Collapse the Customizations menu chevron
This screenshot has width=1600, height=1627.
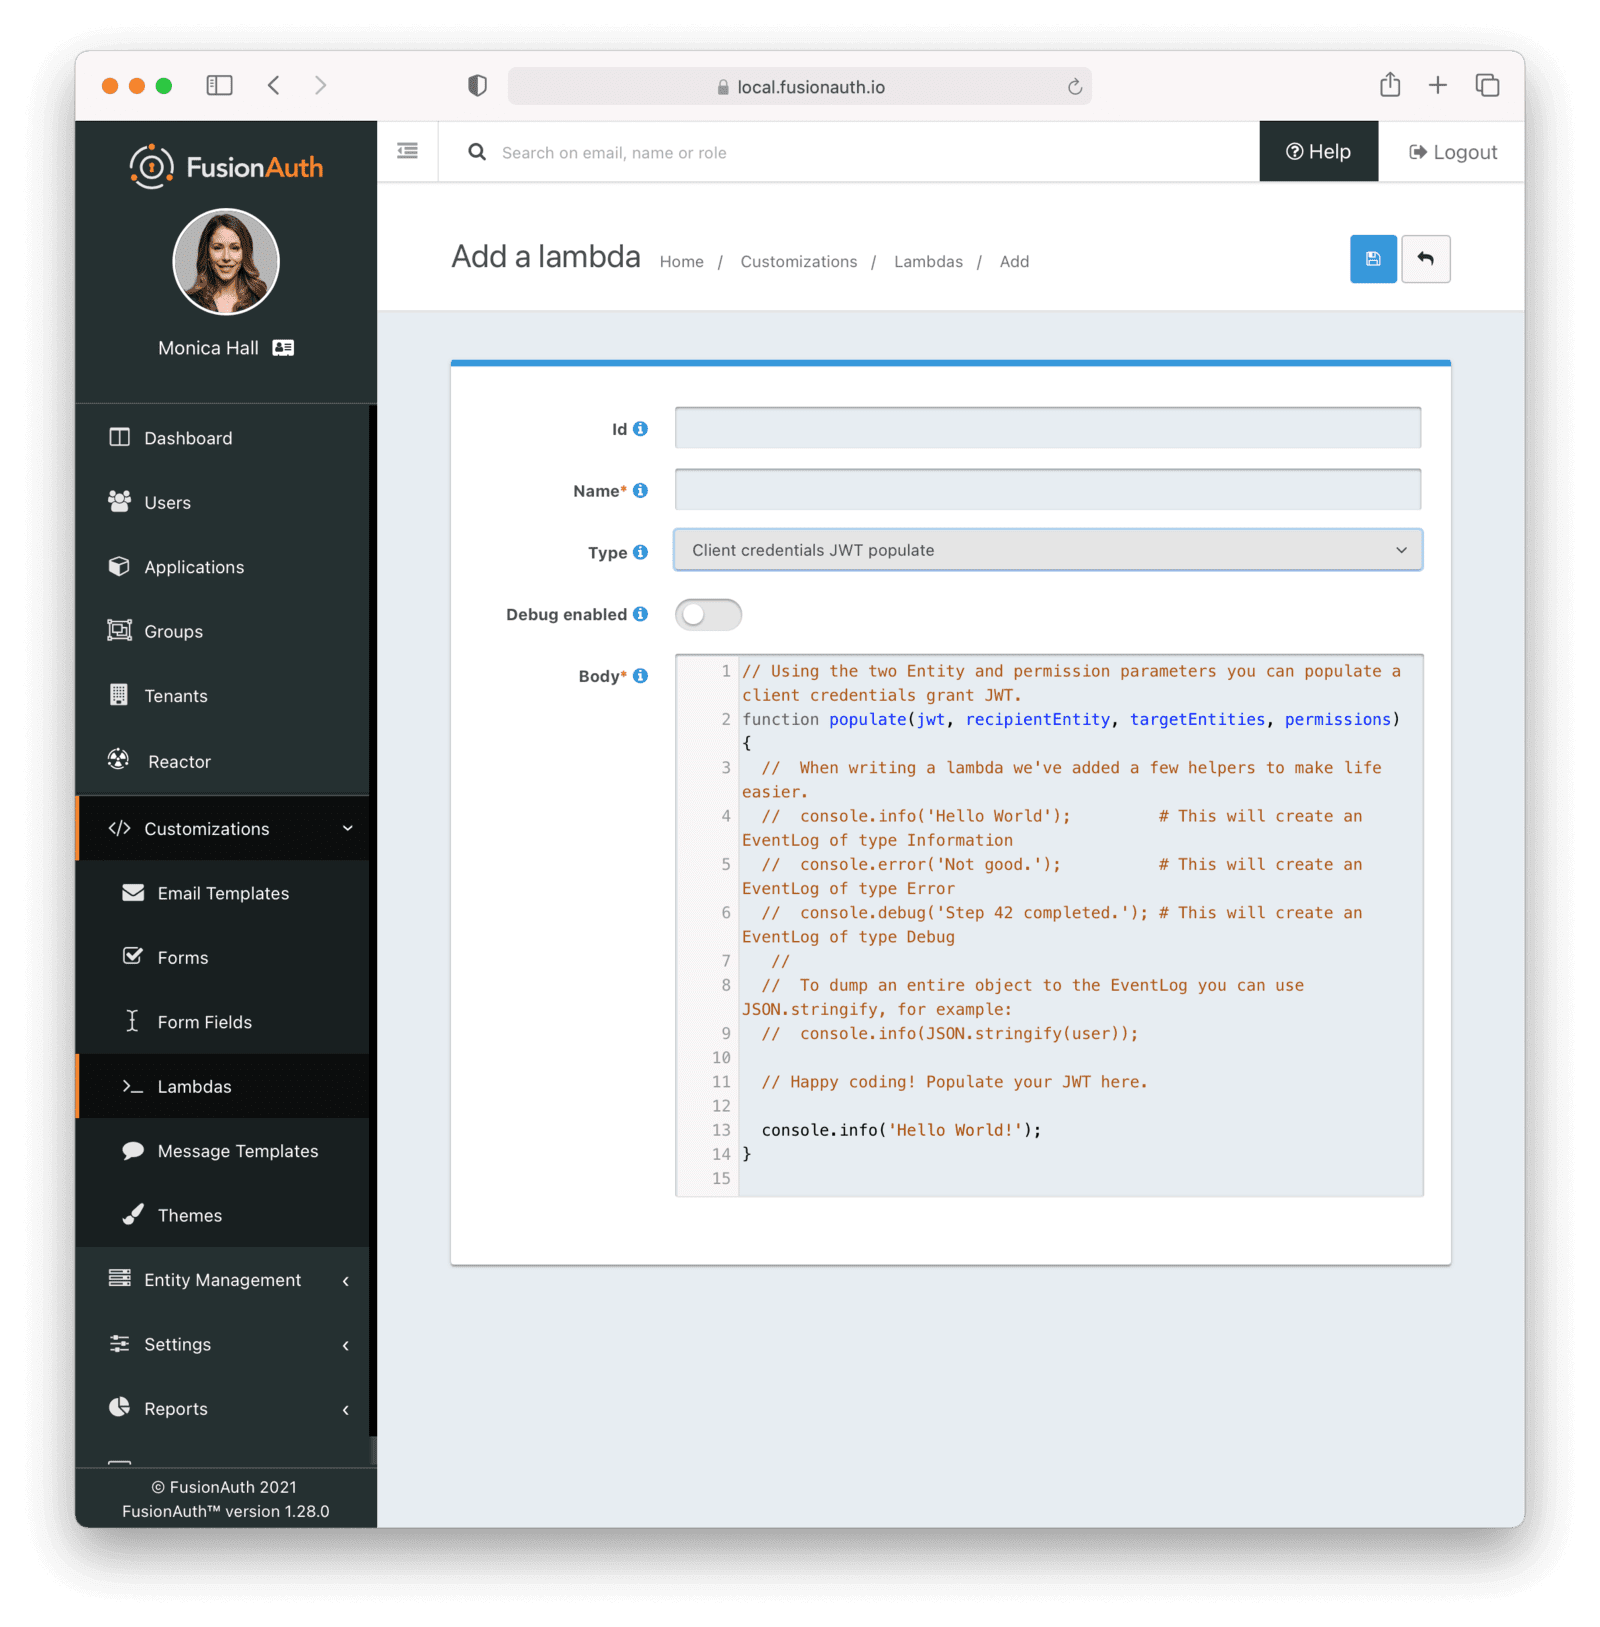tap(347, 828)
